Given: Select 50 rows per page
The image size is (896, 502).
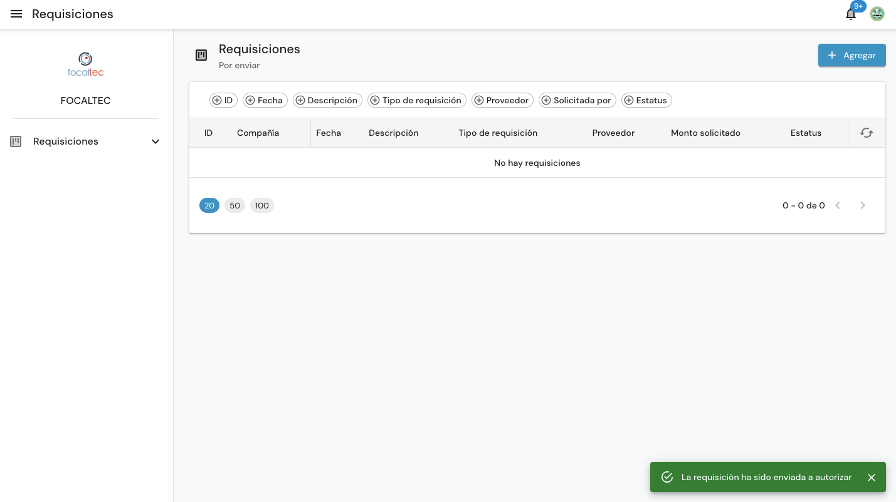Looking at the screenshot, I should [235, 205].
